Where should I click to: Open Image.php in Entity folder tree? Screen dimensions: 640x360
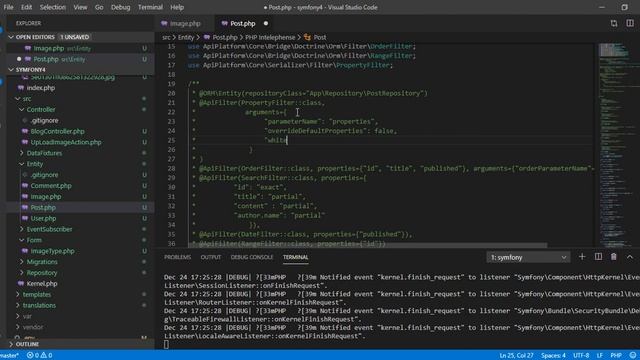46,197
